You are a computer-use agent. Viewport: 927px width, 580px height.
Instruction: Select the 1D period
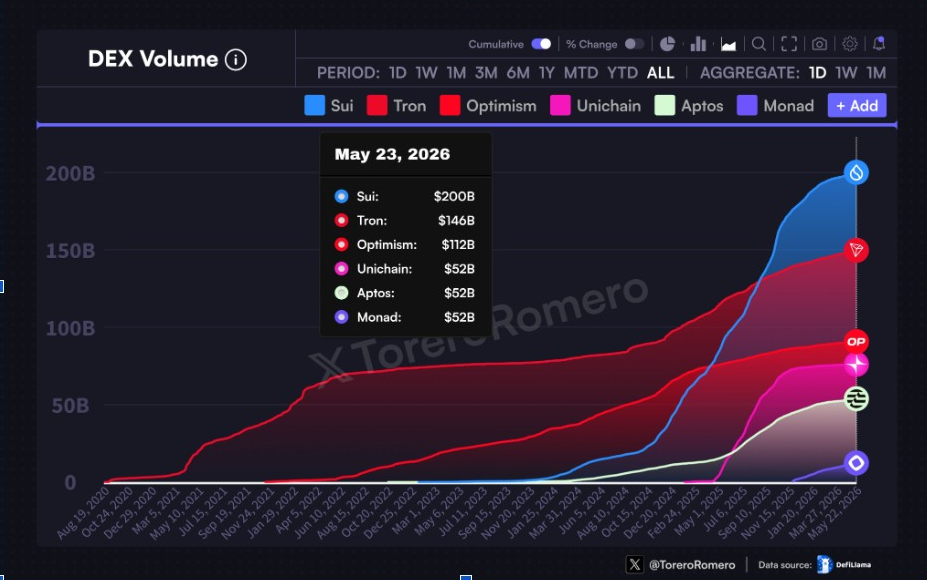tap(398, 73)
